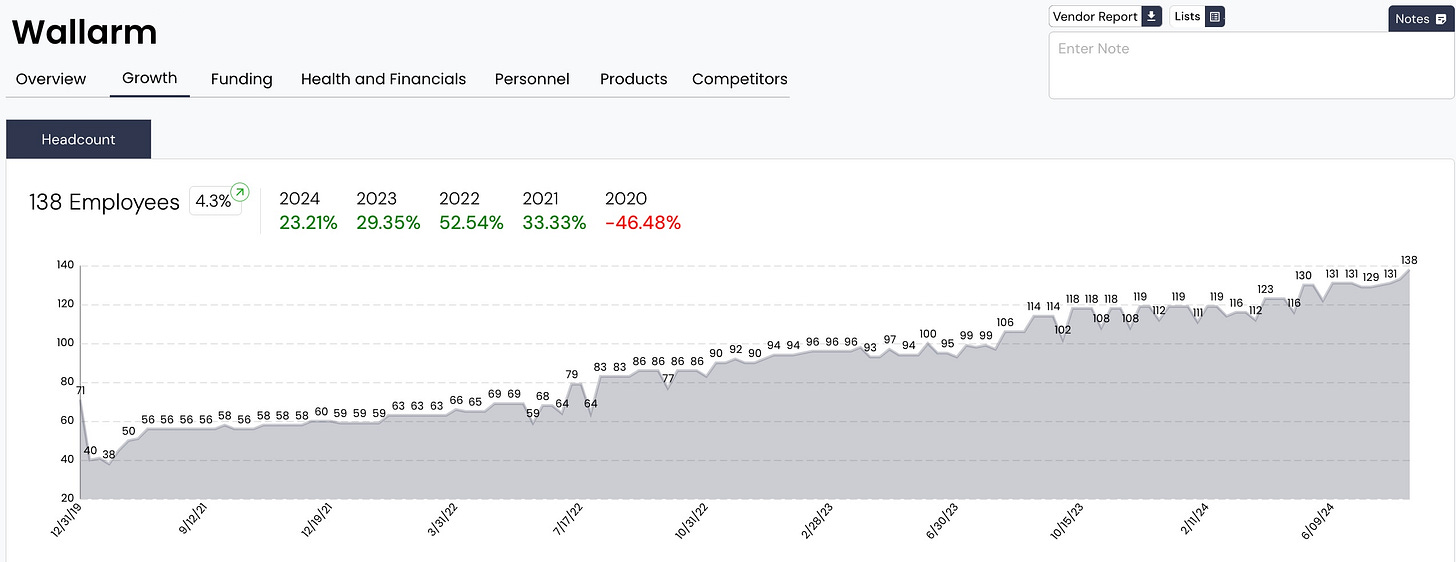The height and width of the screenshot is (562, 1456).
Task: Click the 38 data point label
Action: pyautogui.click(x=109, y=454)
